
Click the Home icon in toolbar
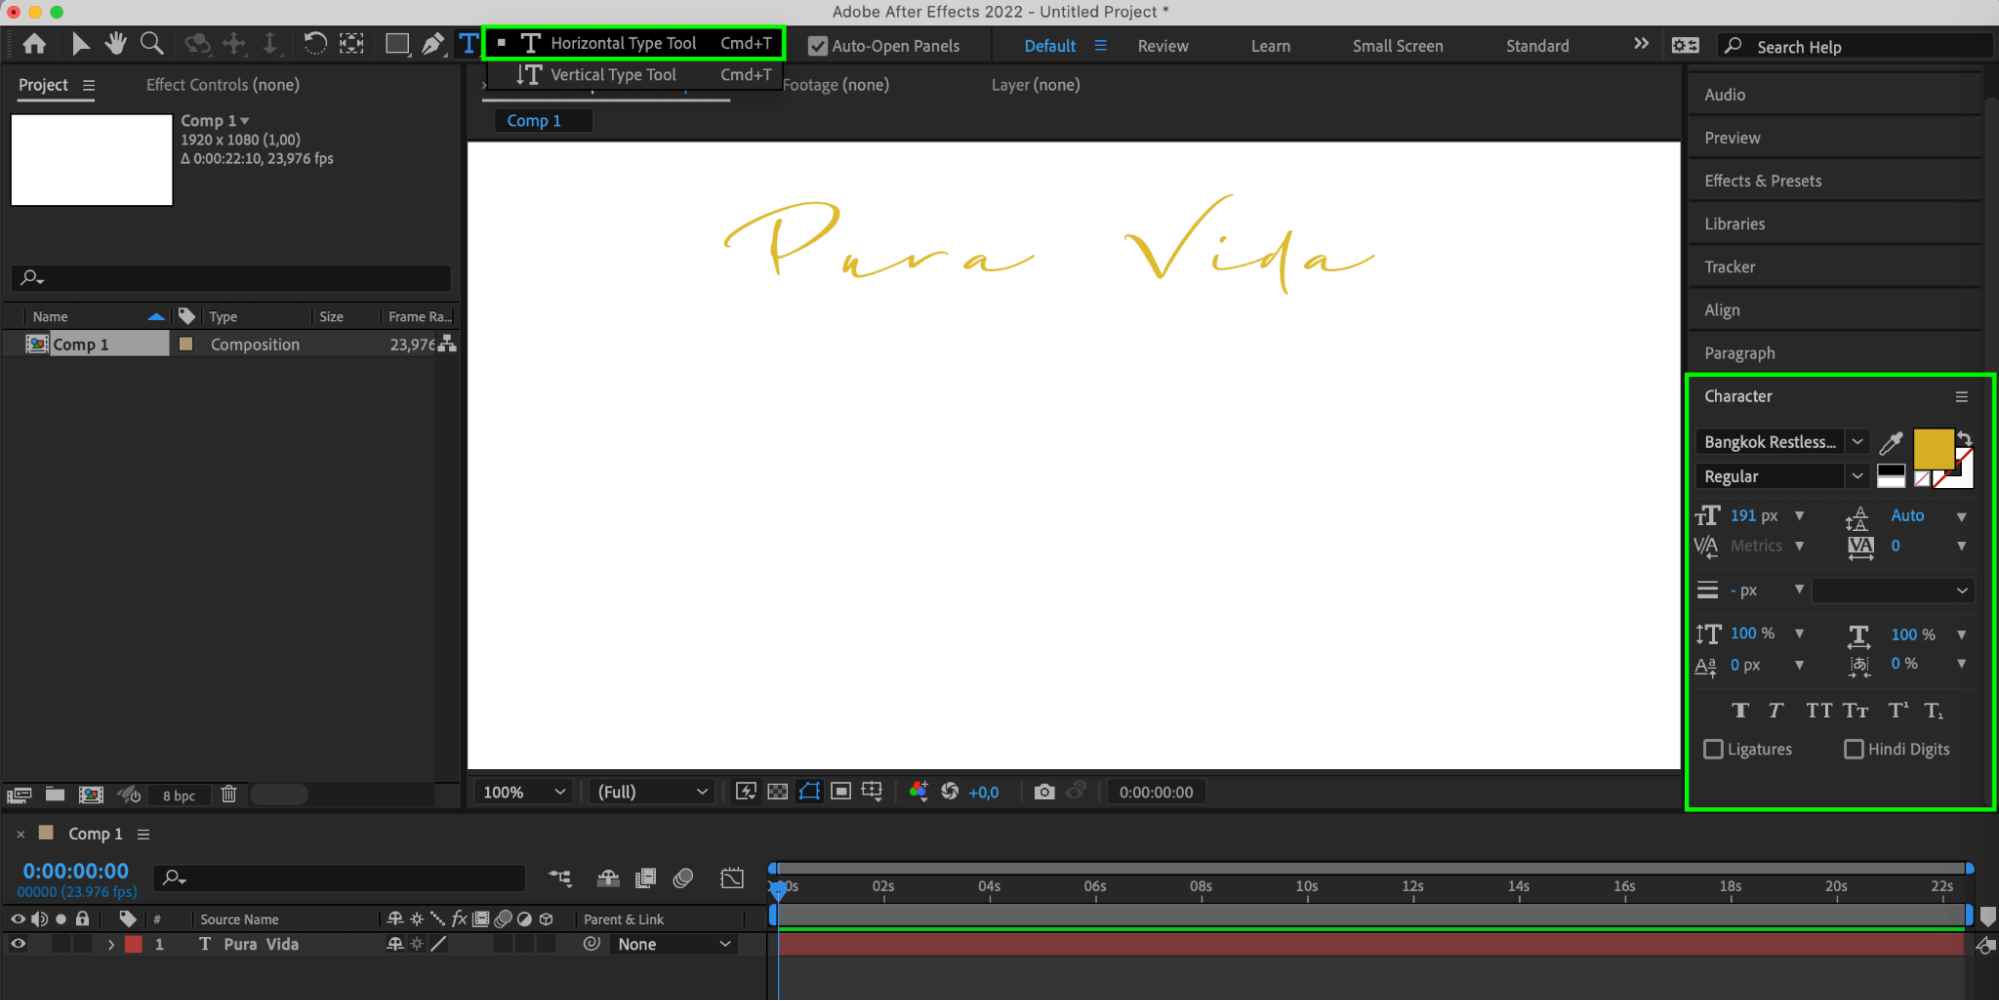pyautogui.click(x=34, y=44)
